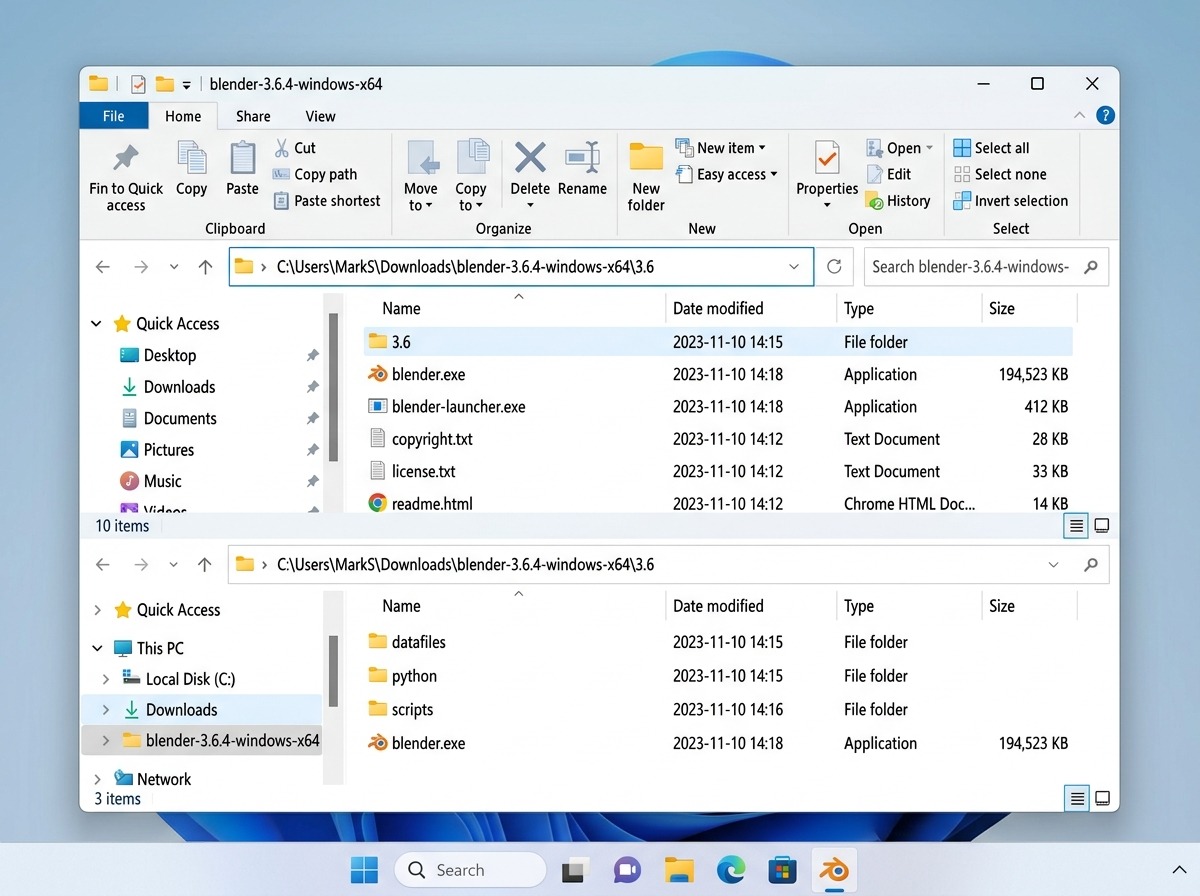Expand Network tree node
1200x896 pixels.
click(97, 779)
